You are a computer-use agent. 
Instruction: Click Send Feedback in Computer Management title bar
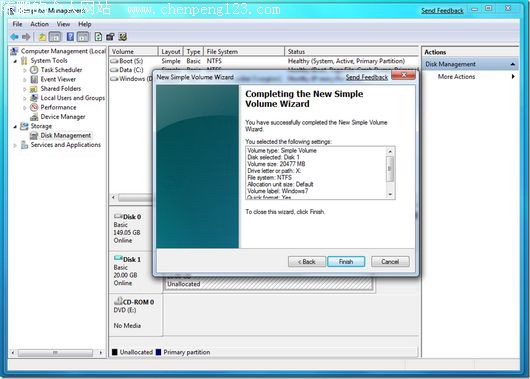(442, 10)
